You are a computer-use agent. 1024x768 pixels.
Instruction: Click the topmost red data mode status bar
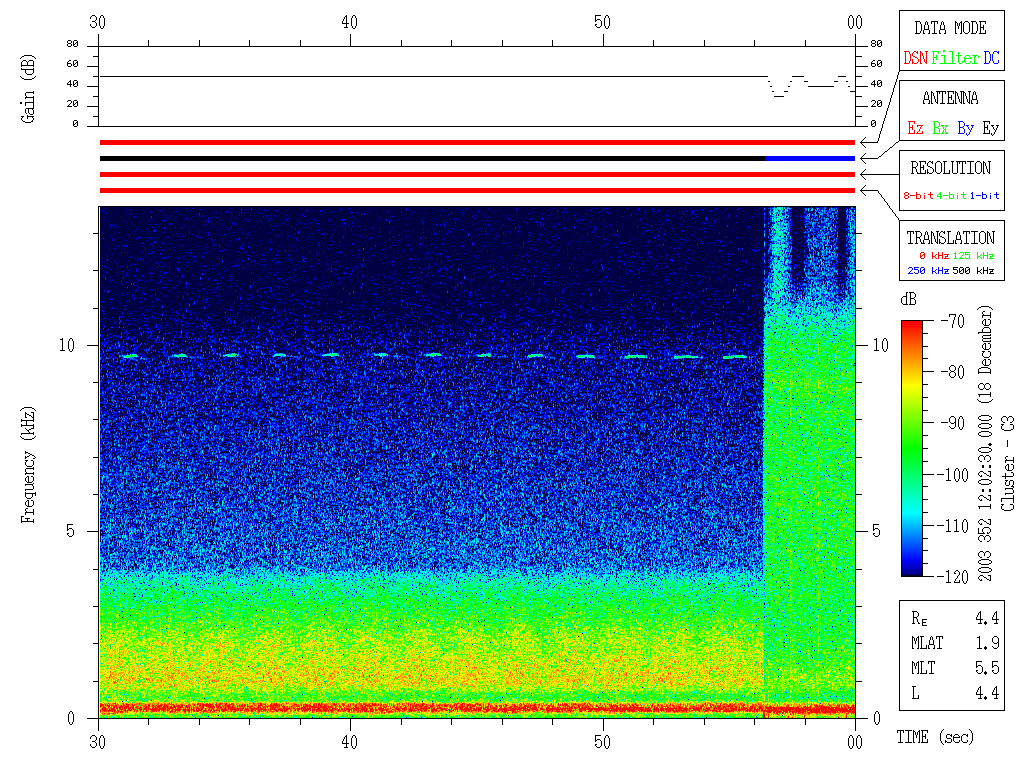pos(477,142)
